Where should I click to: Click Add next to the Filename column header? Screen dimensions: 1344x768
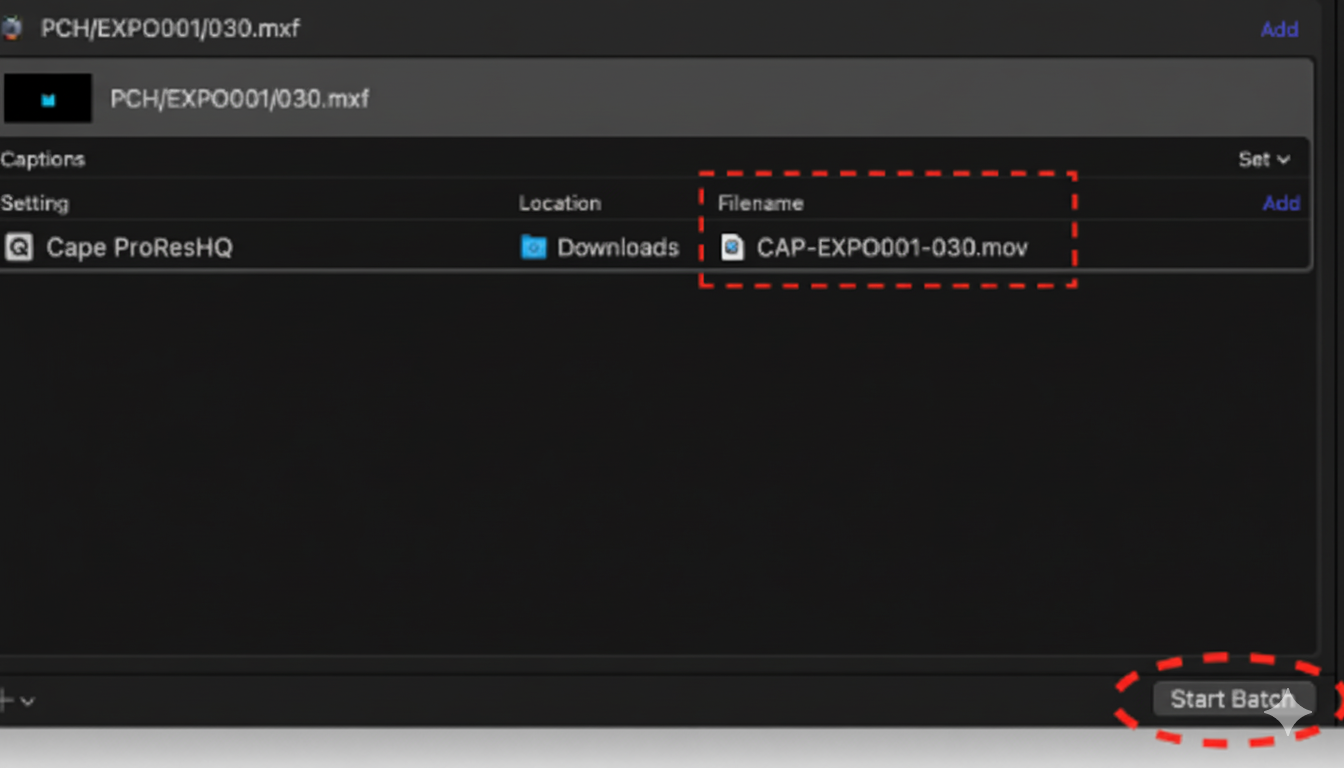[x=1282, y=203]
